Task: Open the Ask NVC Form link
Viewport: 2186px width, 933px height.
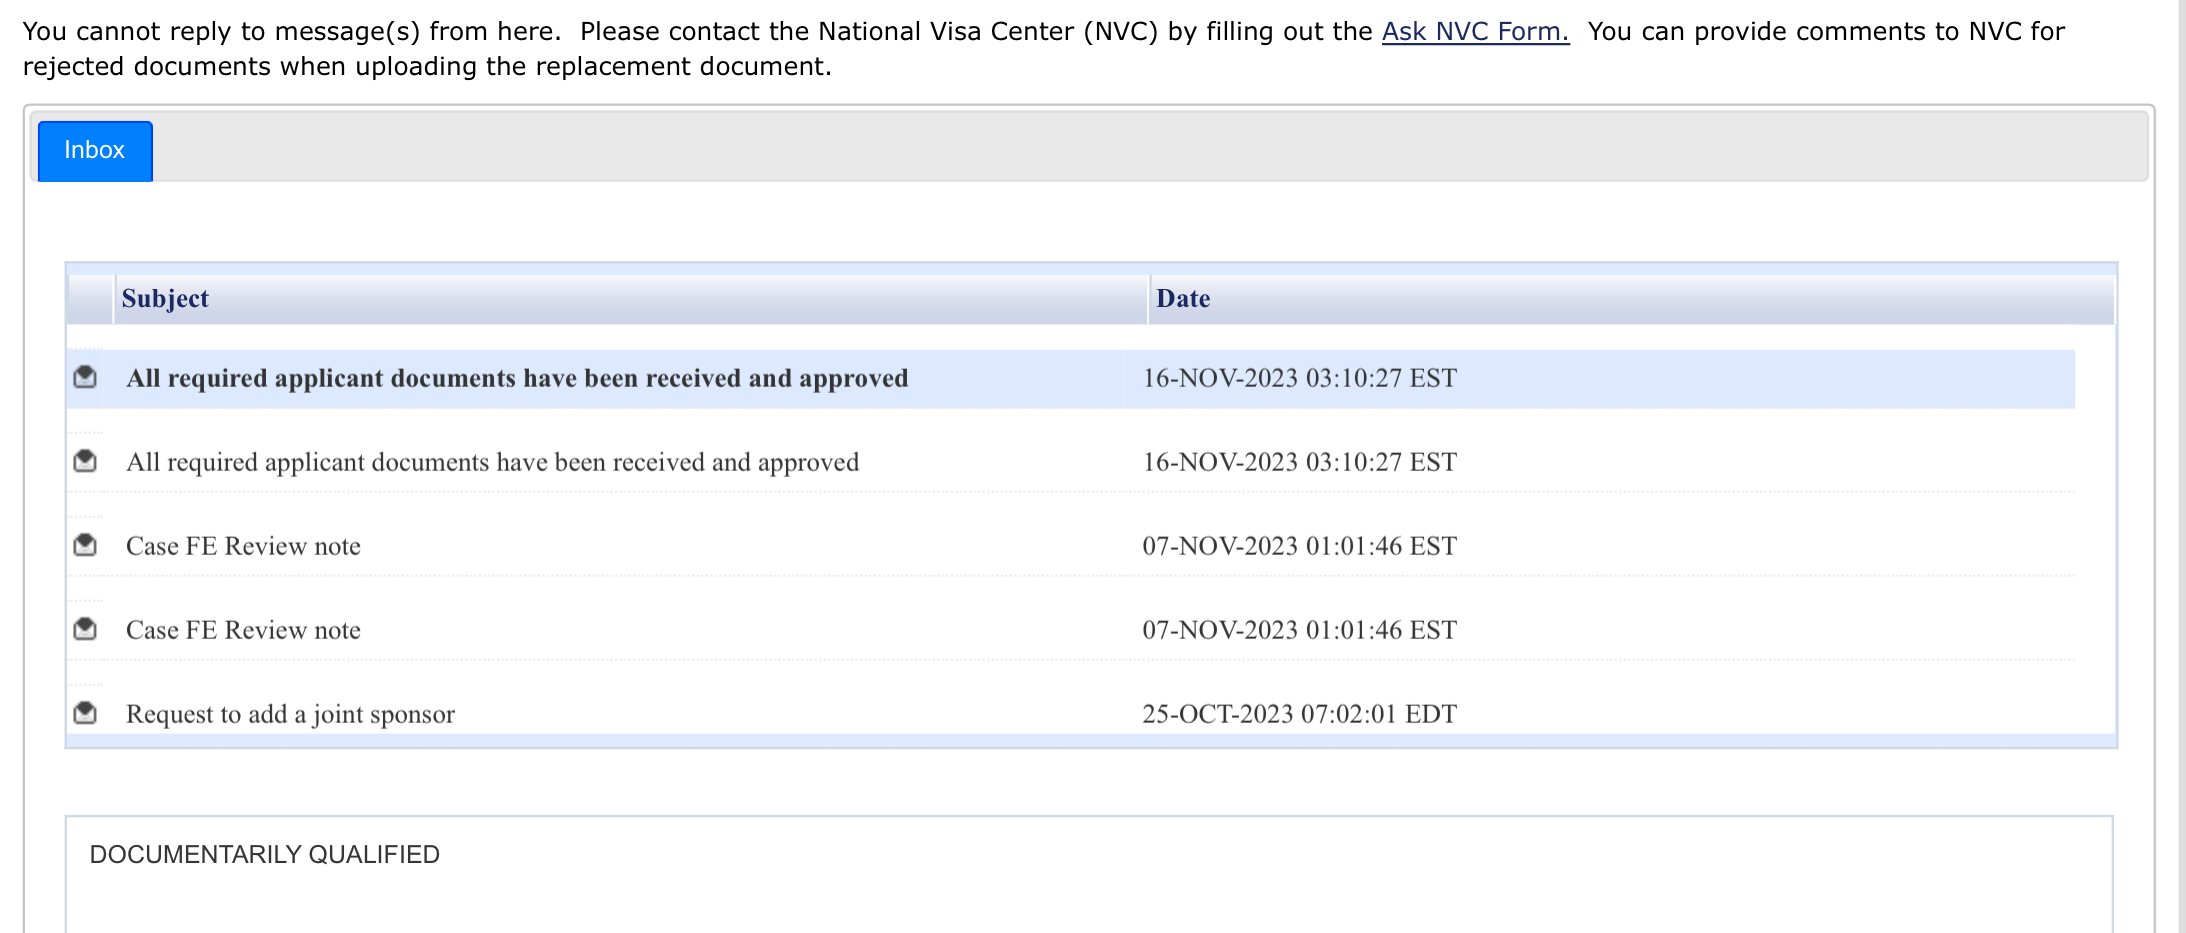Action: (1474, 32)
